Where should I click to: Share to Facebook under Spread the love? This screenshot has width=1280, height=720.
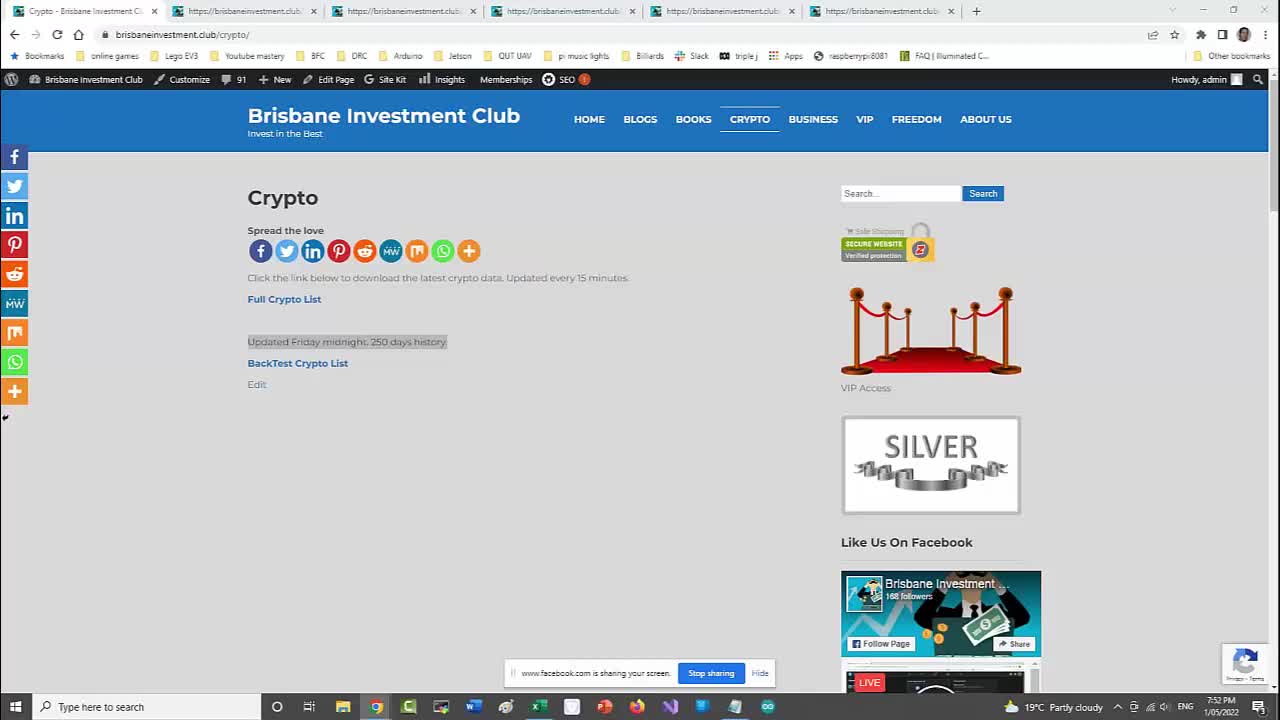(260, 251)
